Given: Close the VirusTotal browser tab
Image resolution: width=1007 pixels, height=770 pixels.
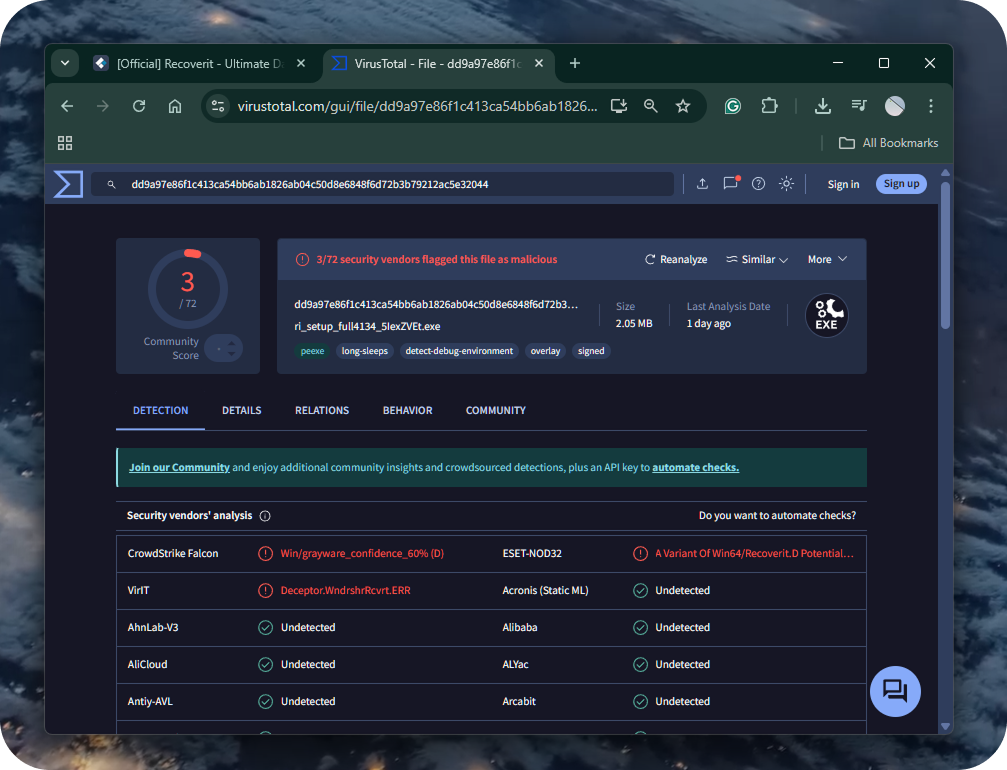Looking at the screenshot, I should [x=539, y=63].
